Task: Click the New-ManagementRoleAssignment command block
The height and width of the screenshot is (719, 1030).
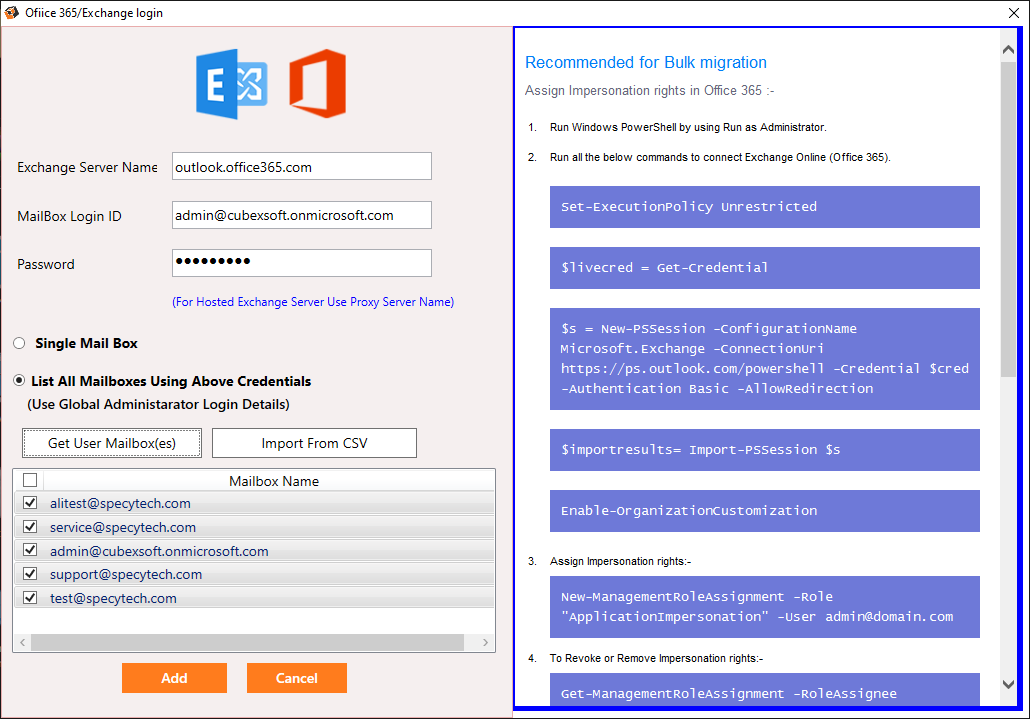Action: point(765,607)
